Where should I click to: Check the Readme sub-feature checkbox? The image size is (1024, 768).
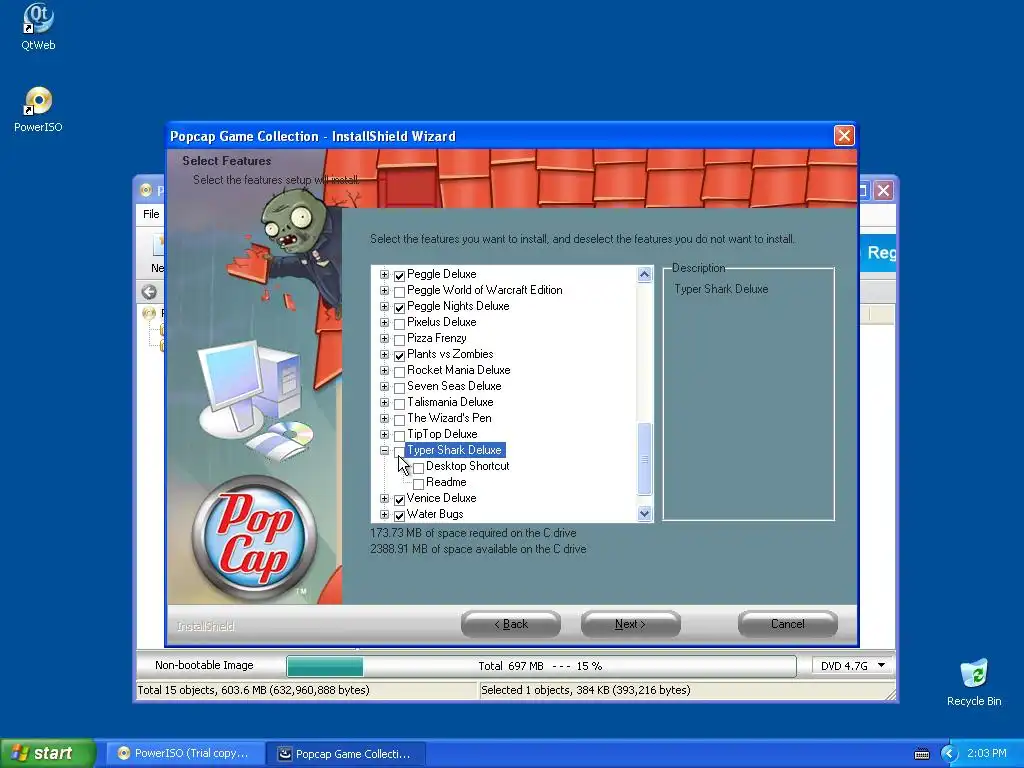click(x=419, y=483)
